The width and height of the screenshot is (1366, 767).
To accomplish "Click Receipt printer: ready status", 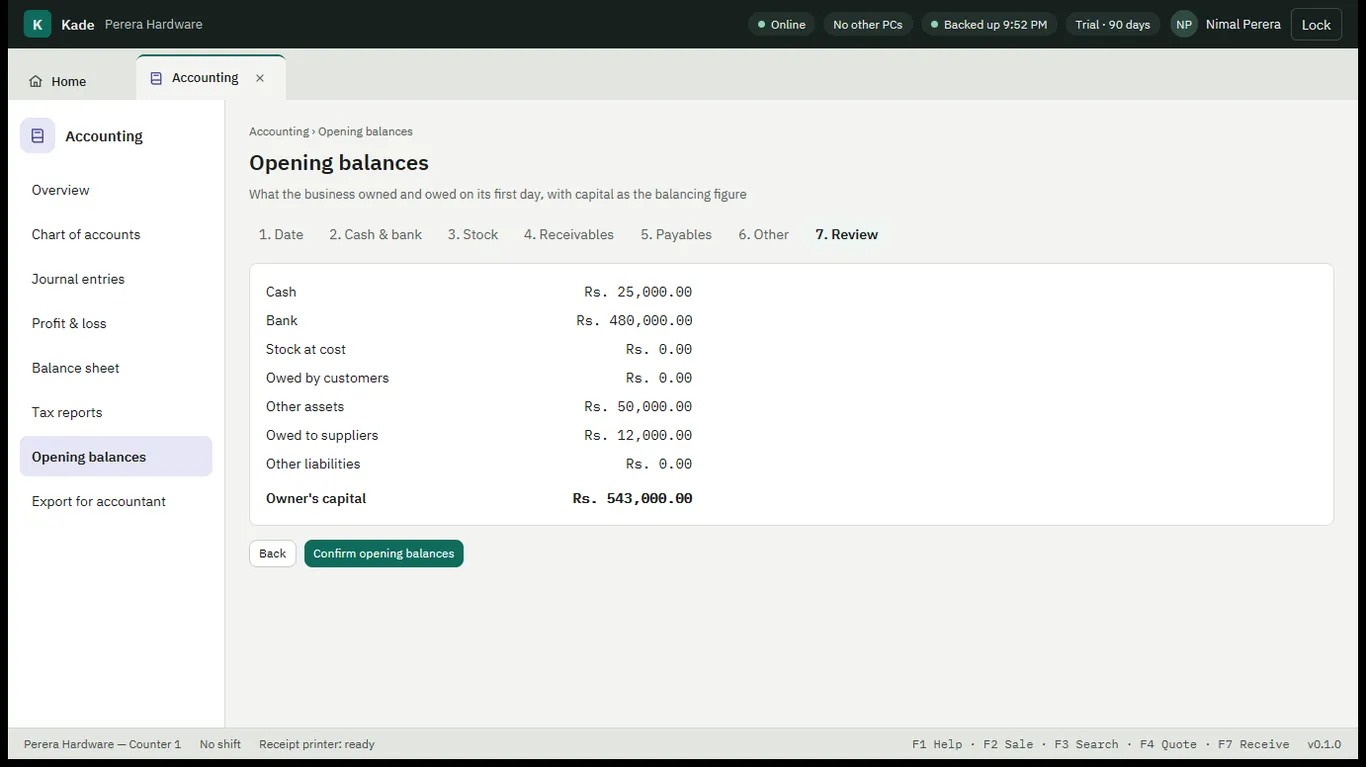I will 317,744.
